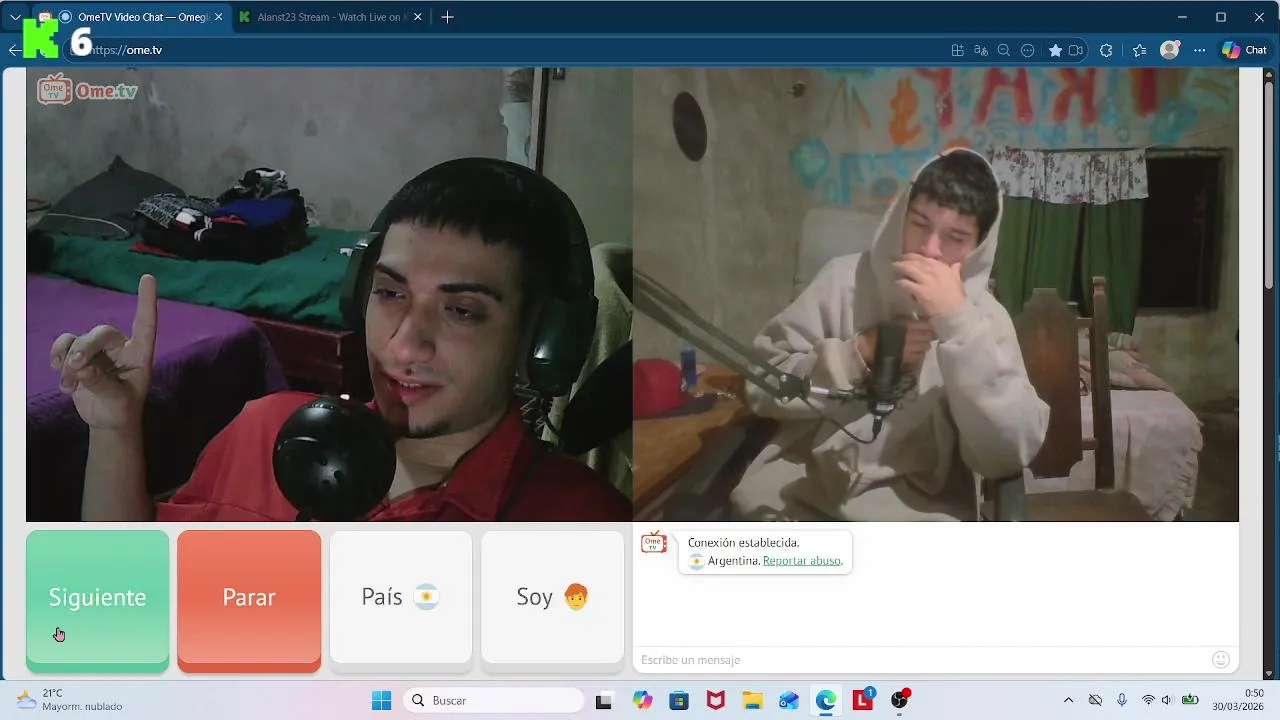The image size is (1280, 720).
Task: Click the battery tray icon
Action: pyautogui.click(x=1190, y=700)
